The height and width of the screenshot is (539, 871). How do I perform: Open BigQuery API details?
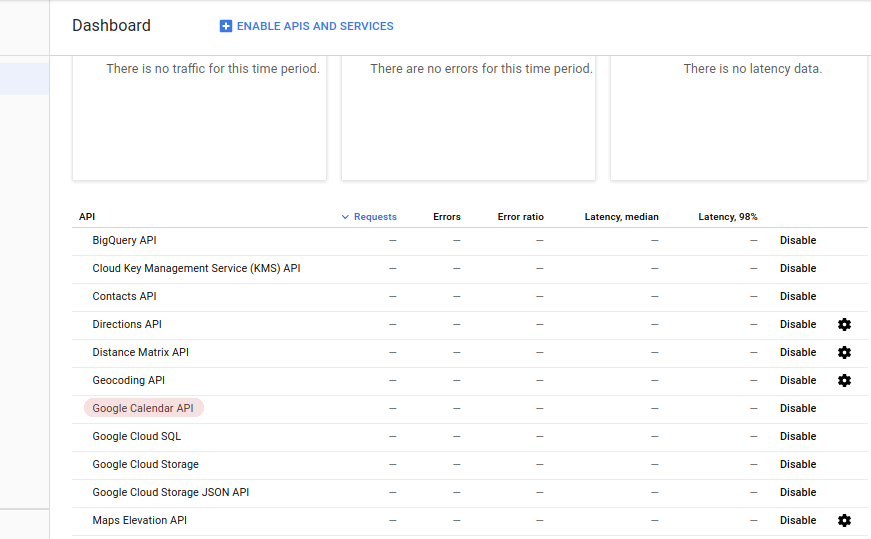(124, 241)
